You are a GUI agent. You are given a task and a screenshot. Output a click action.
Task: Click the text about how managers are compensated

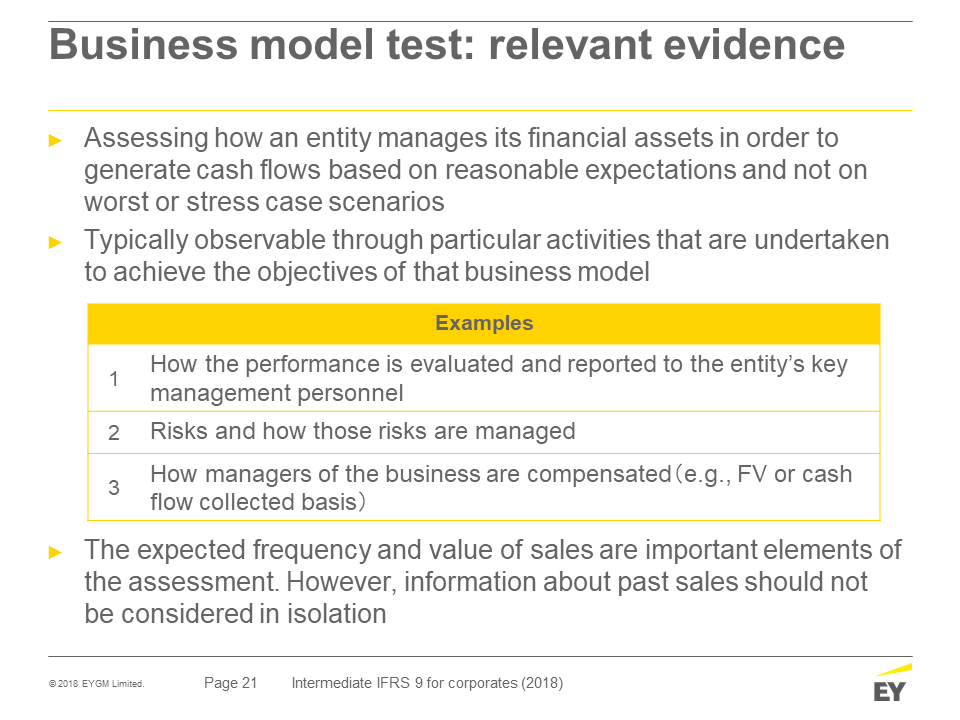pos(501,487)
